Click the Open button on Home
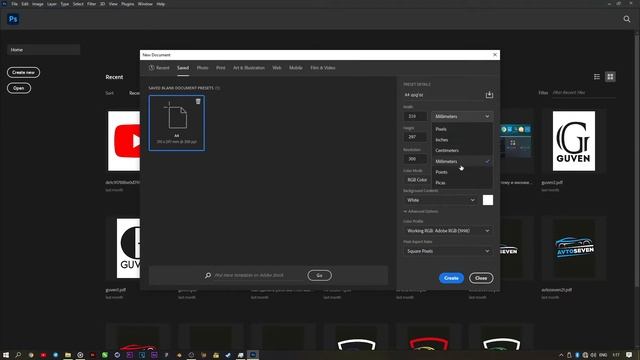Viewport: 640px width, 360px height. point(19,88)
